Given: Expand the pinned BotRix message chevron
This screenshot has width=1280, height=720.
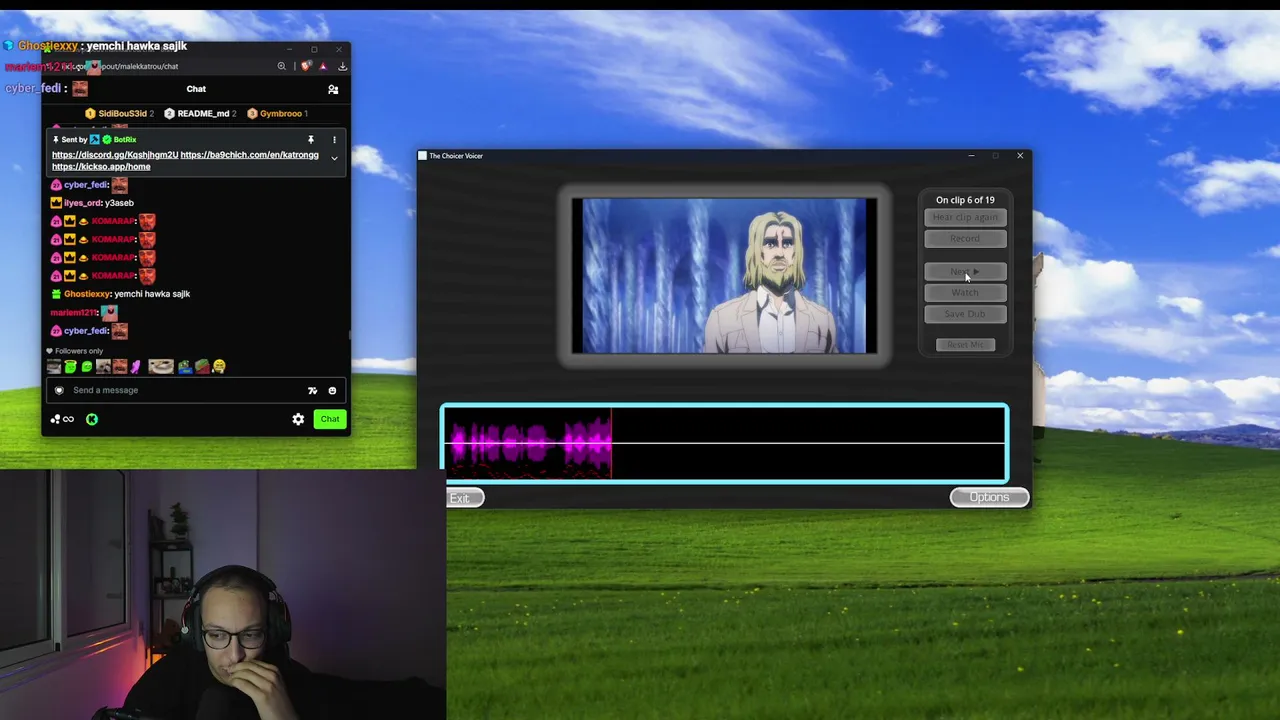Looking at the screenshot, I should (x=334, y=159).
